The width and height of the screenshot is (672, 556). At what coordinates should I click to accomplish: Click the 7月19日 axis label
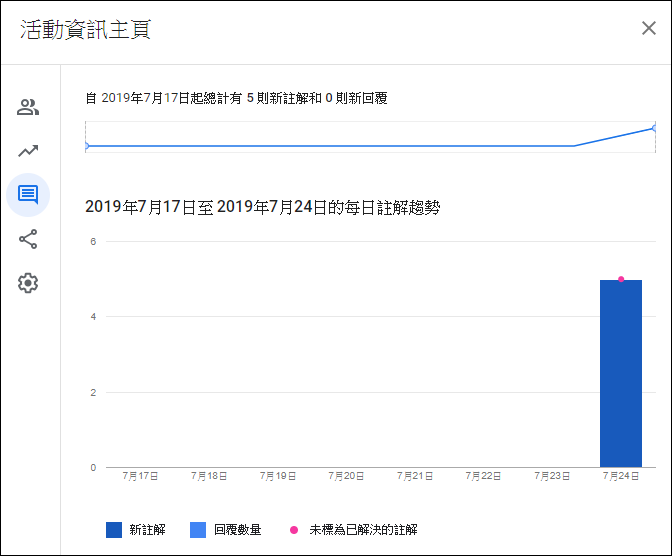[x=278, y=476]
